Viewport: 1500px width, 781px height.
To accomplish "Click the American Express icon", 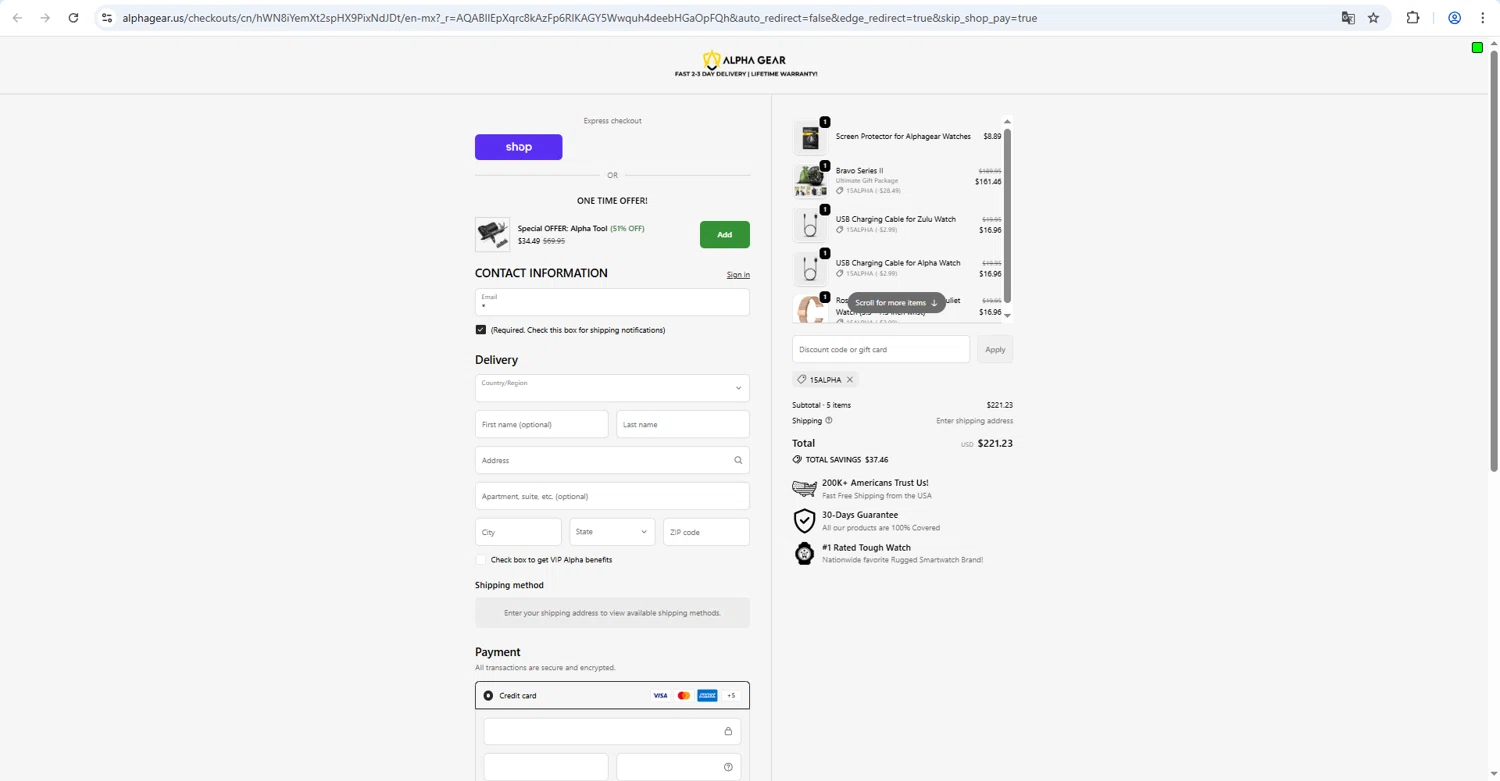I will click(707, 696).
